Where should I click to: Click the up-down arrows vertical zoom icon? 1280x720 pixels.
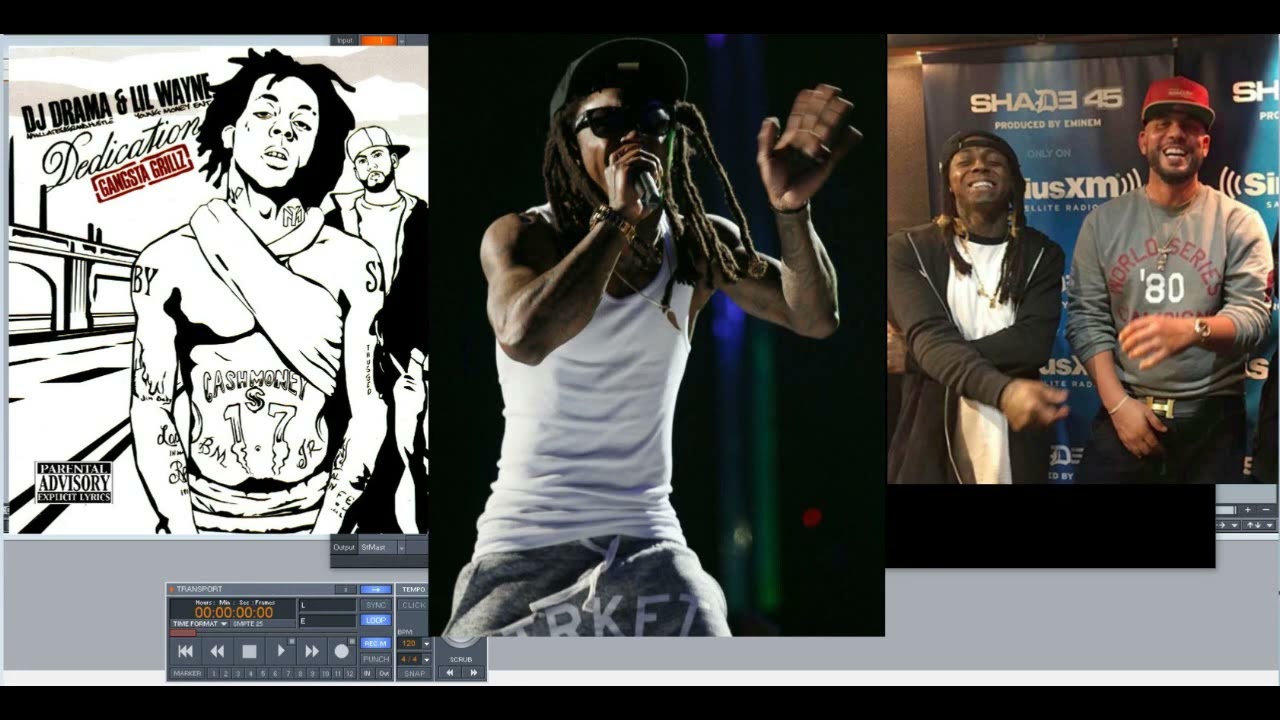tap(1254, 525)
